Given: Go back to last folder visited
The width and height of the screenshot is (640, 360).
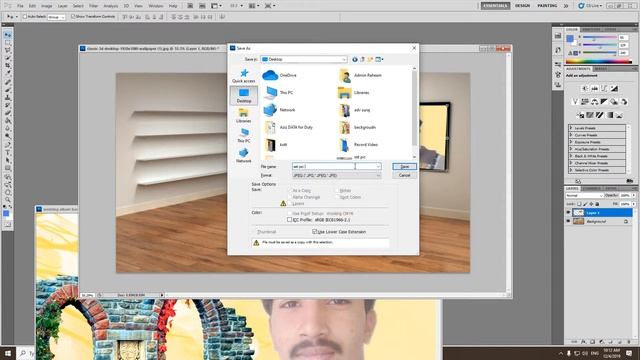Looking at the screenshot, I should 355,60.
